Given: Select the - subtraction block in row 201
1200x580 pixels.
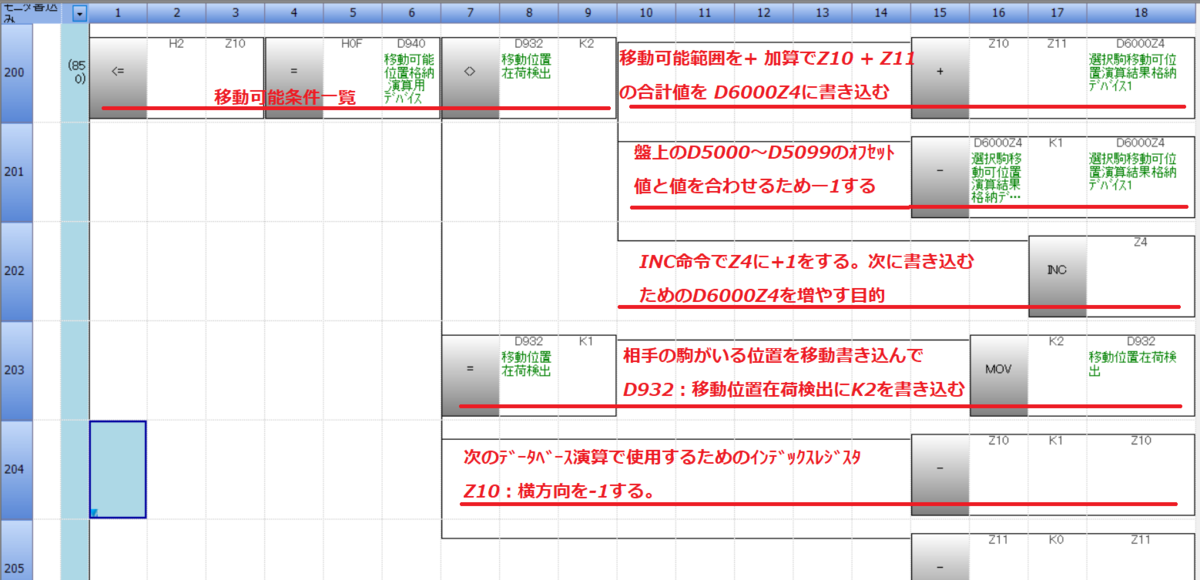Looking at the screenshot, I should coord(940,176).
